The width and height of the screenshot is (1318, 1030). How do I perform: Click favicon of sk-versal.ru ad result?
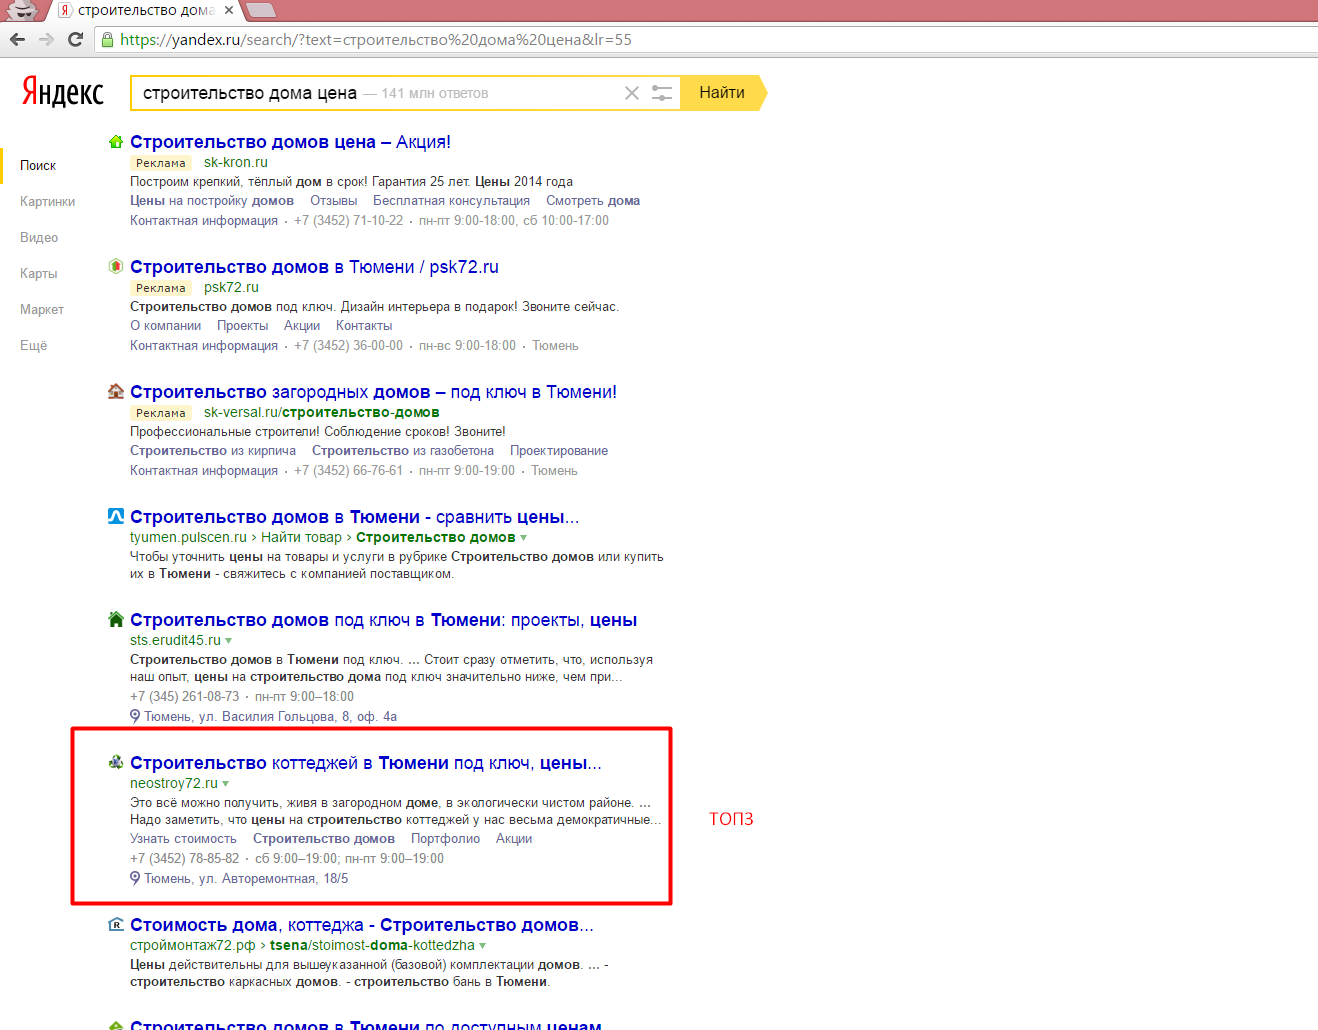pyautogui.click(x=116, y=392)
